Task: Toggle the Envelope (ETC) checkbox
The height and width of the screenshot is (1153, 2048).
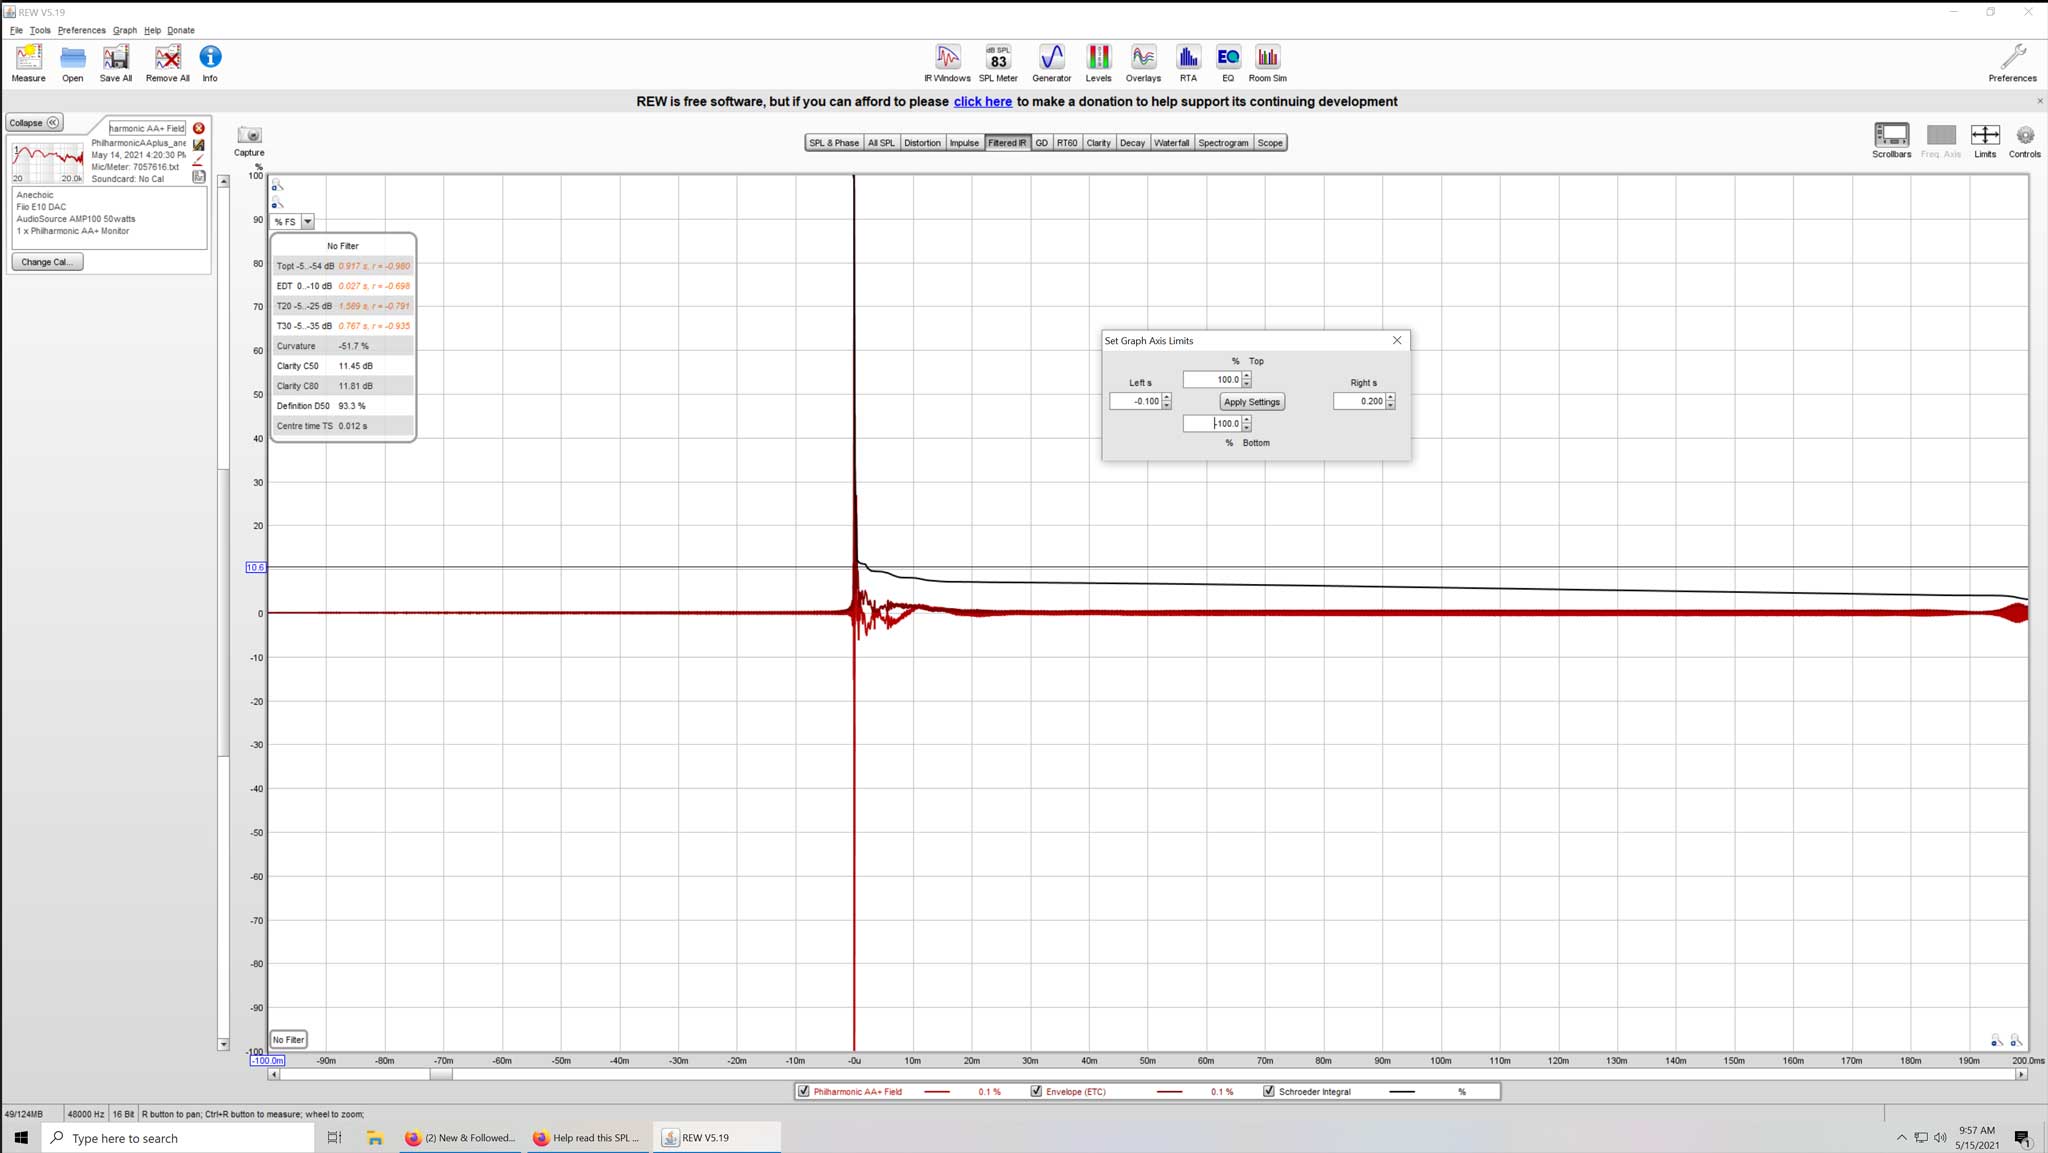Action: (x=1036, y=1091)
